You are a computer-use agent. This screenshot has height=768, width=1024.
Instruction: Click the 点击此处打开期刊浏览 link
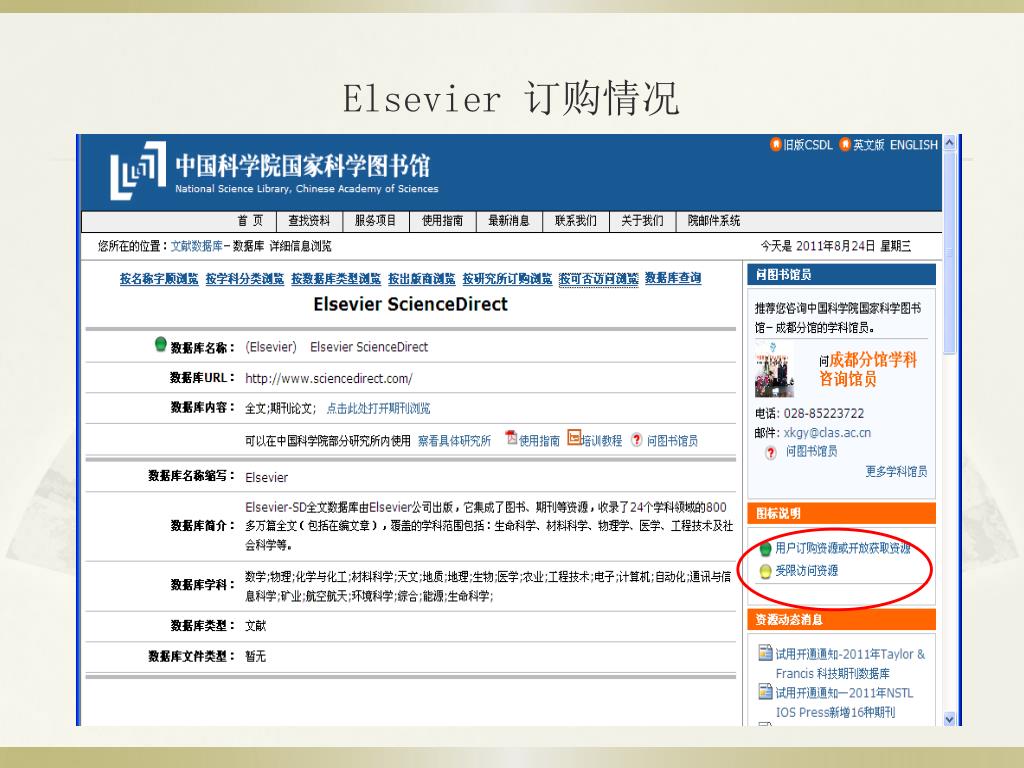click(x=378, y=409)
